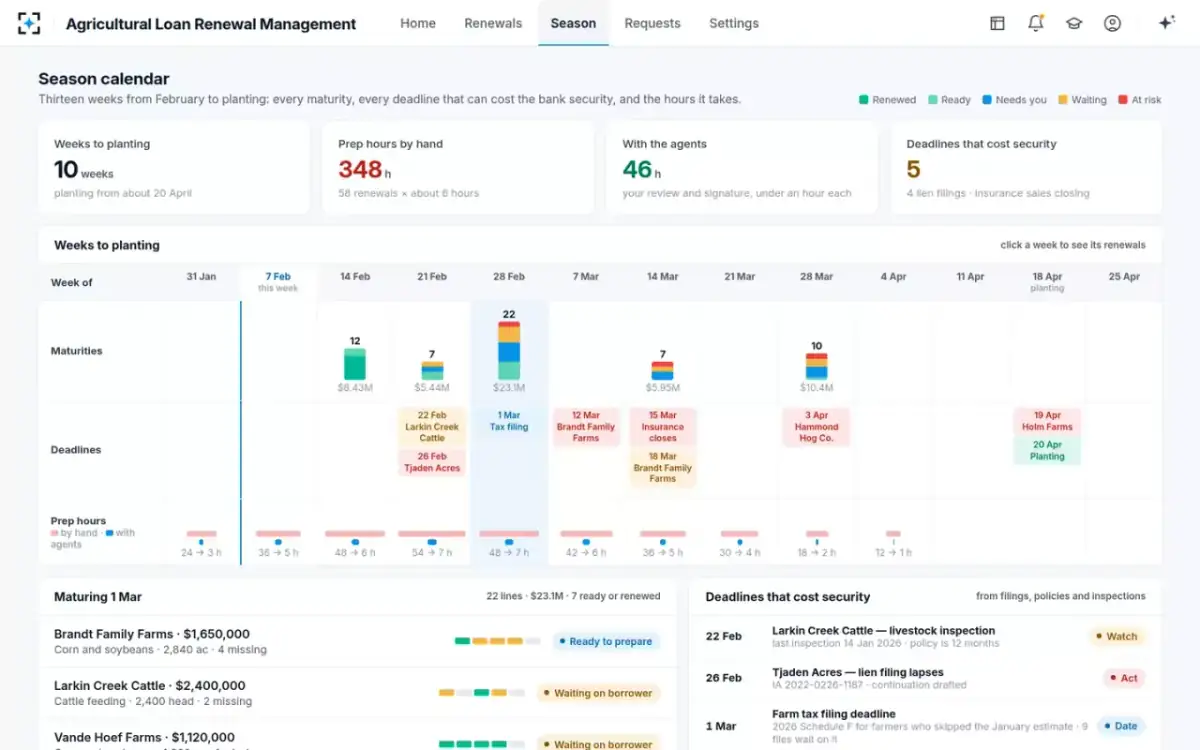Image resolution: width=1200 pixels, height=750 pixels.
Task: Click the $8.43M maturities bar
Action: click(x=355, y=363)
